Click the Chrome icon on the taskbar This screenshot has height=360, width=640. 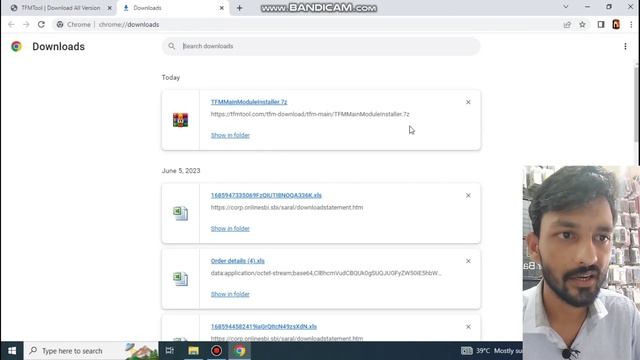(x=240, y=351)
